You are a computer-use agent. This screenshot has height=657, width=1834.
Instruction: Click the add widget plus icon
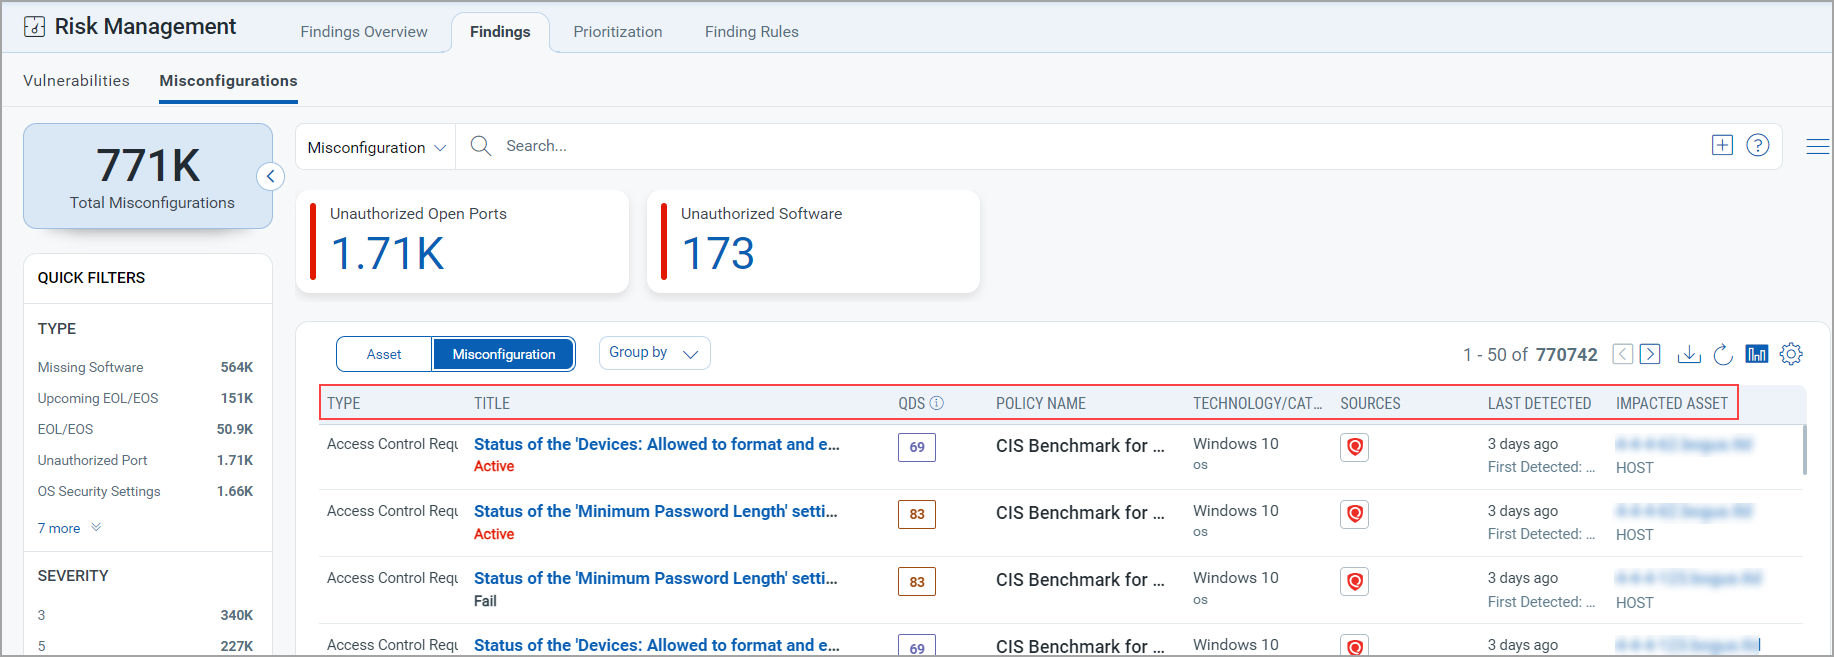pos(1722,145)
